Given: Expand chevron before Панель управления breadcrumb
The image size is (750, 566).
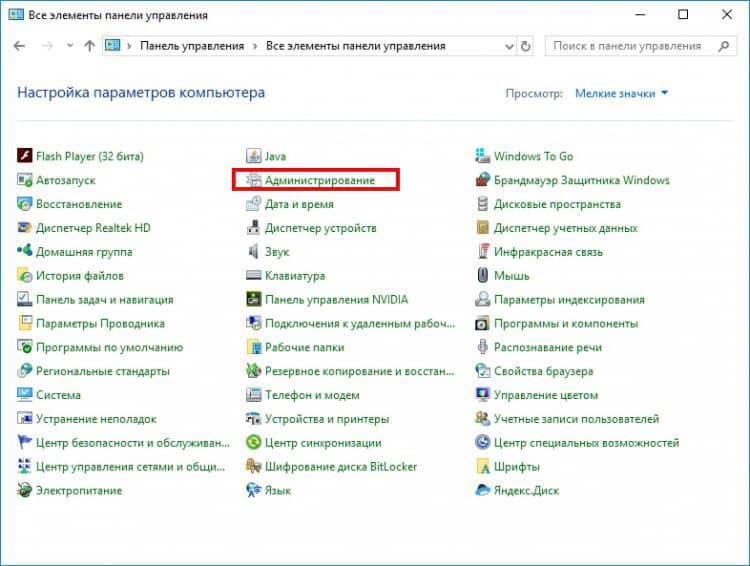Looking at the screenshot, I should tap(129, 46).
